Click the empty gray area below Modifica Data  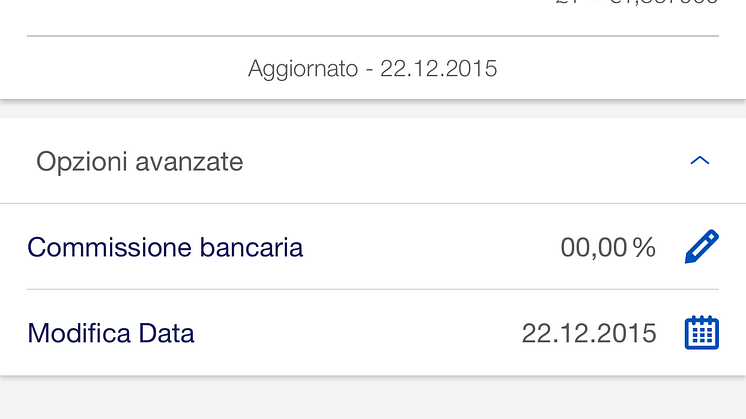pos(373,398)
